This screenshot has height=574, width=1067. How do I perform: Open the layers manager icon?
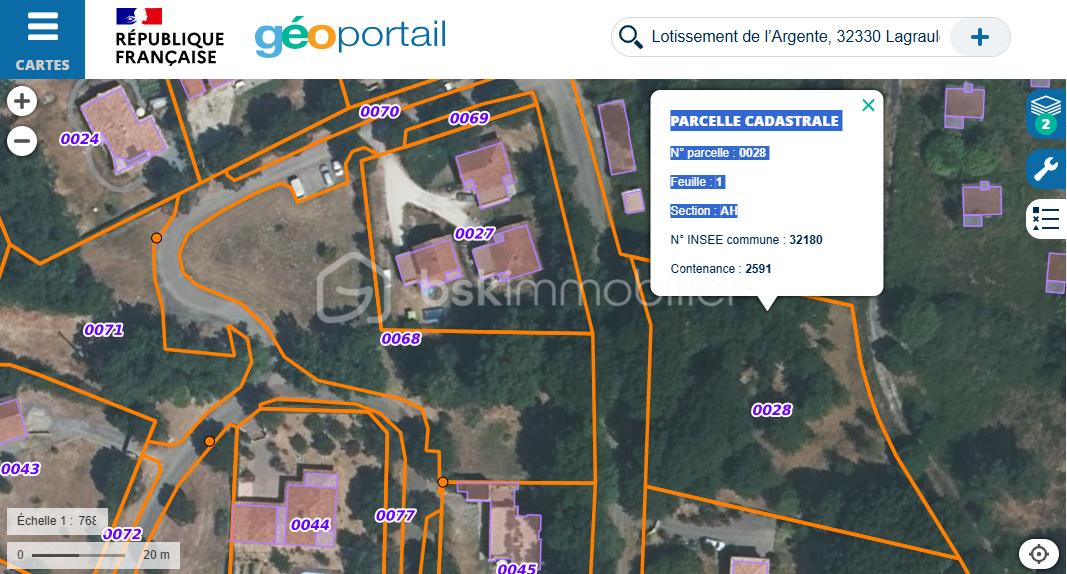coord(1045,112)
